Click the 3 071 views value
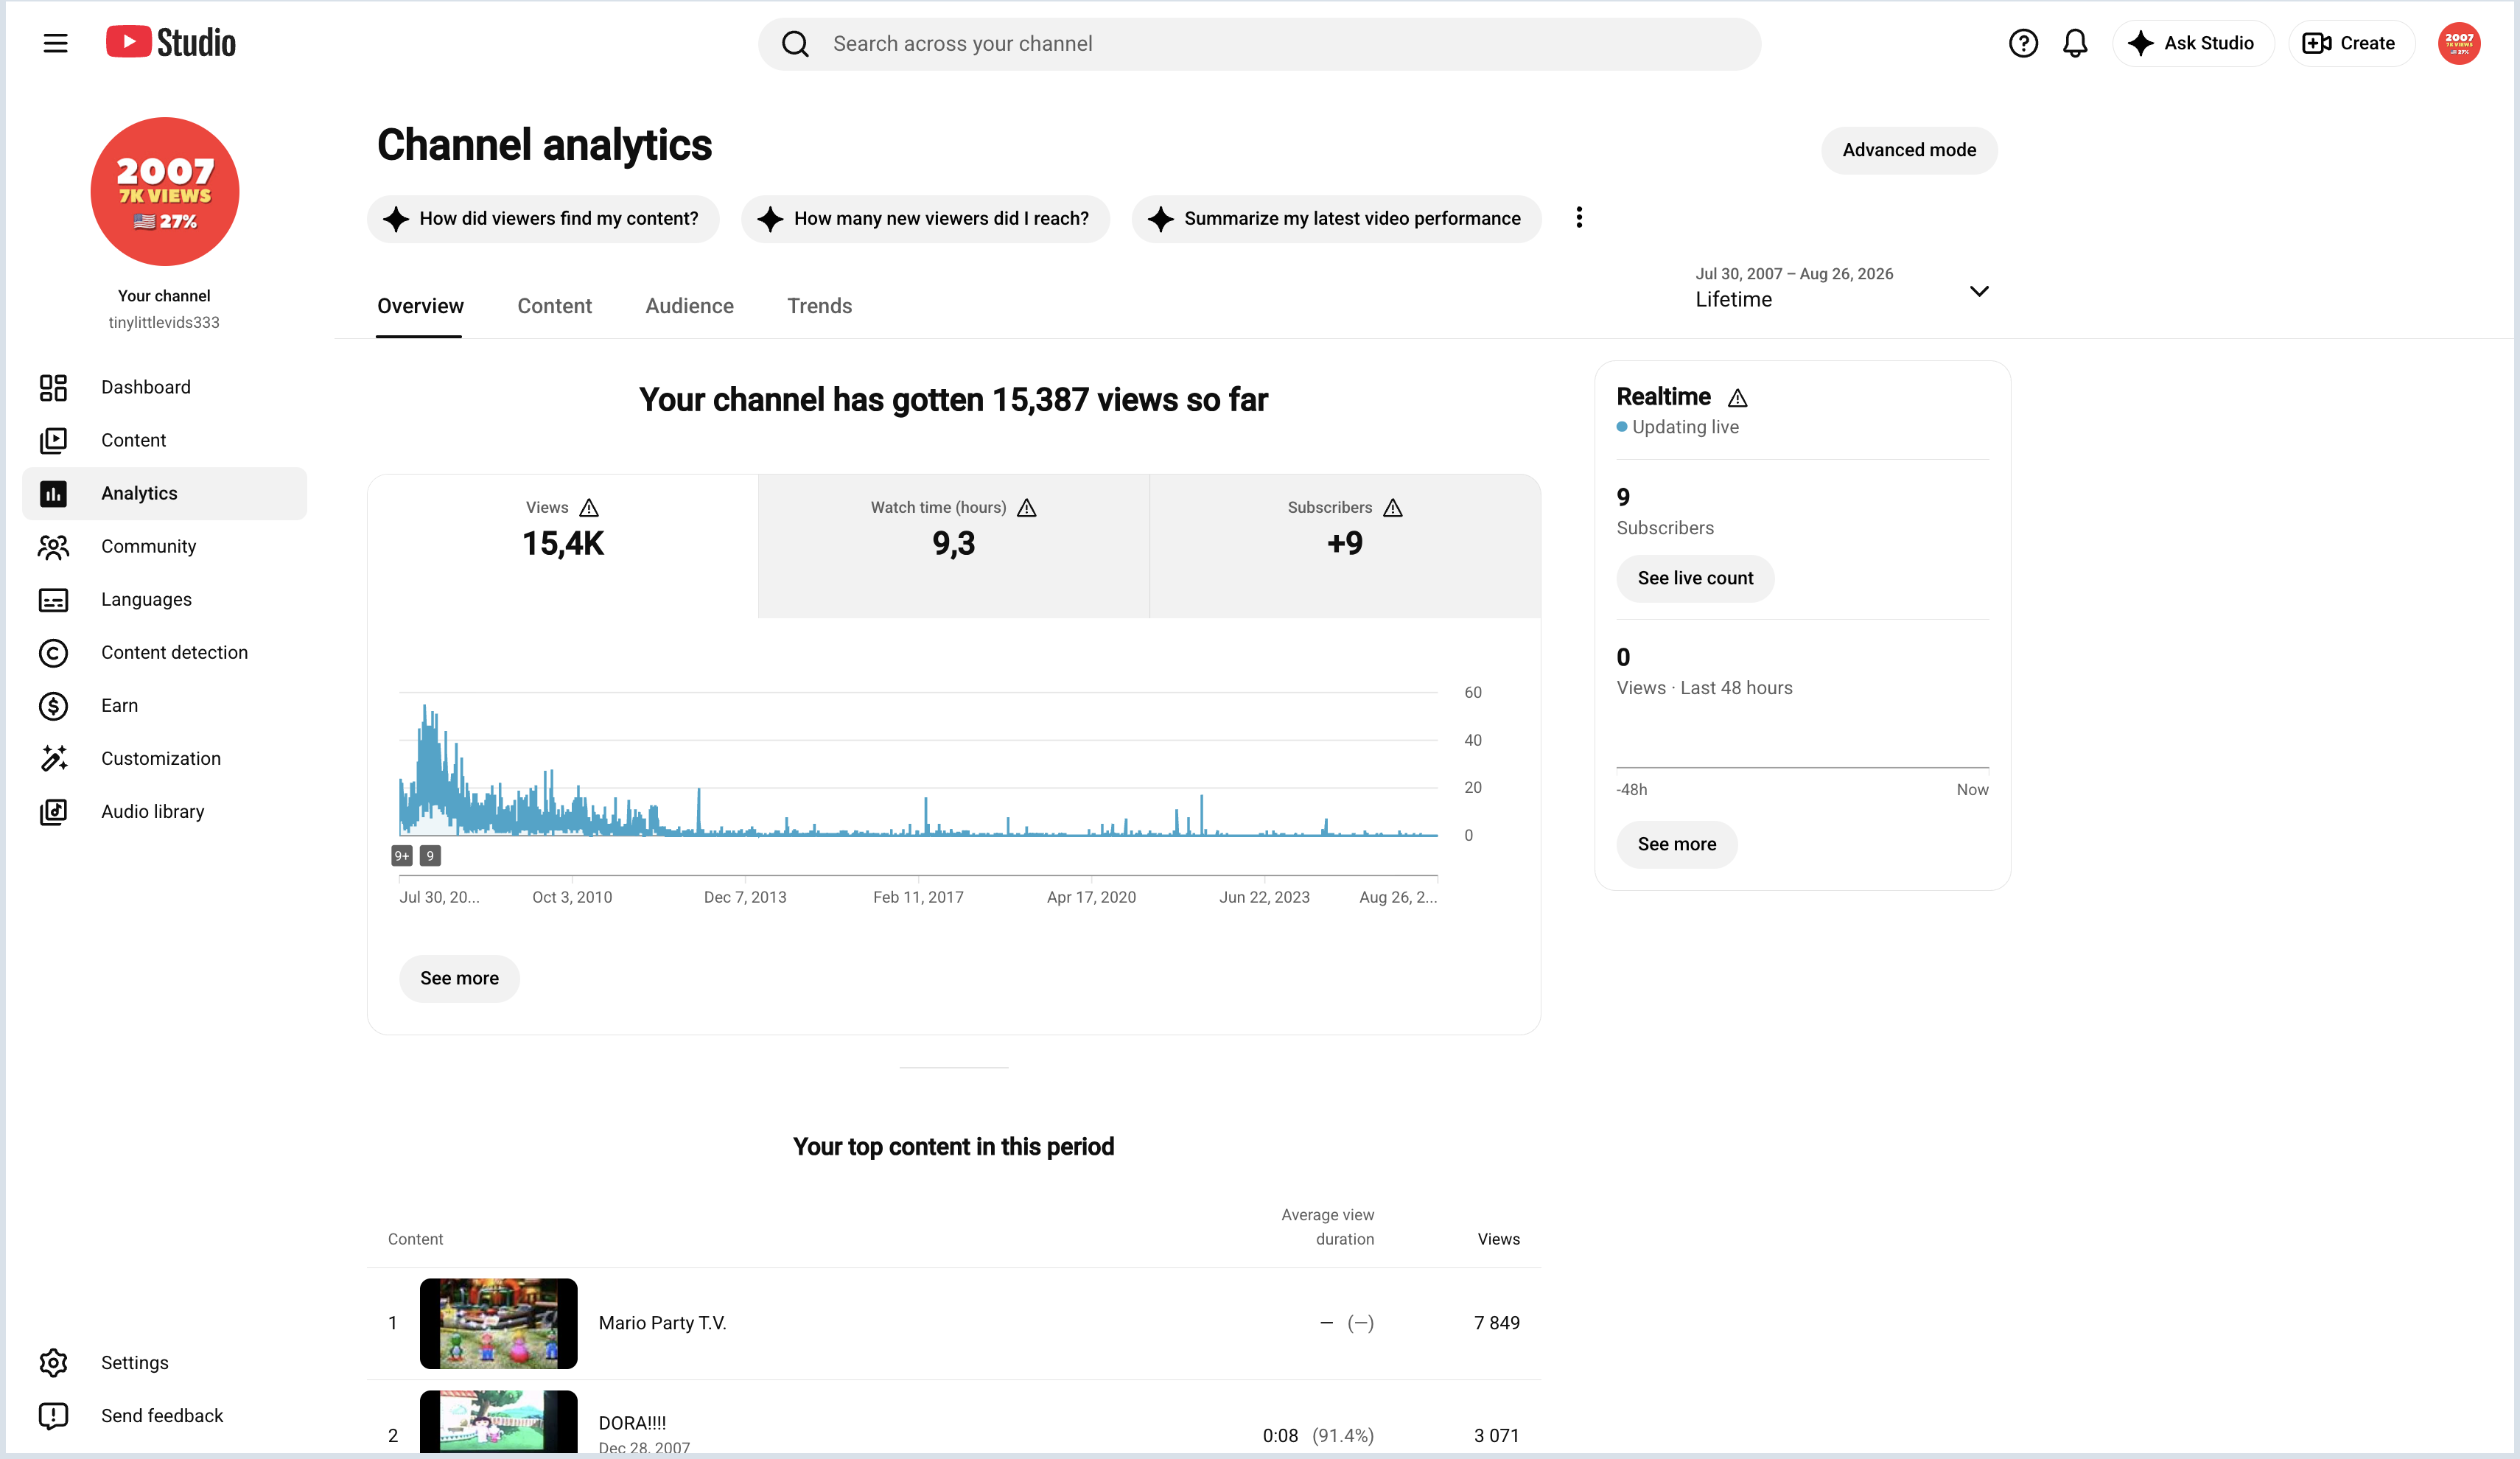The height and width of the screenshot is (1459, 2520). [x=1496, y=1436]
